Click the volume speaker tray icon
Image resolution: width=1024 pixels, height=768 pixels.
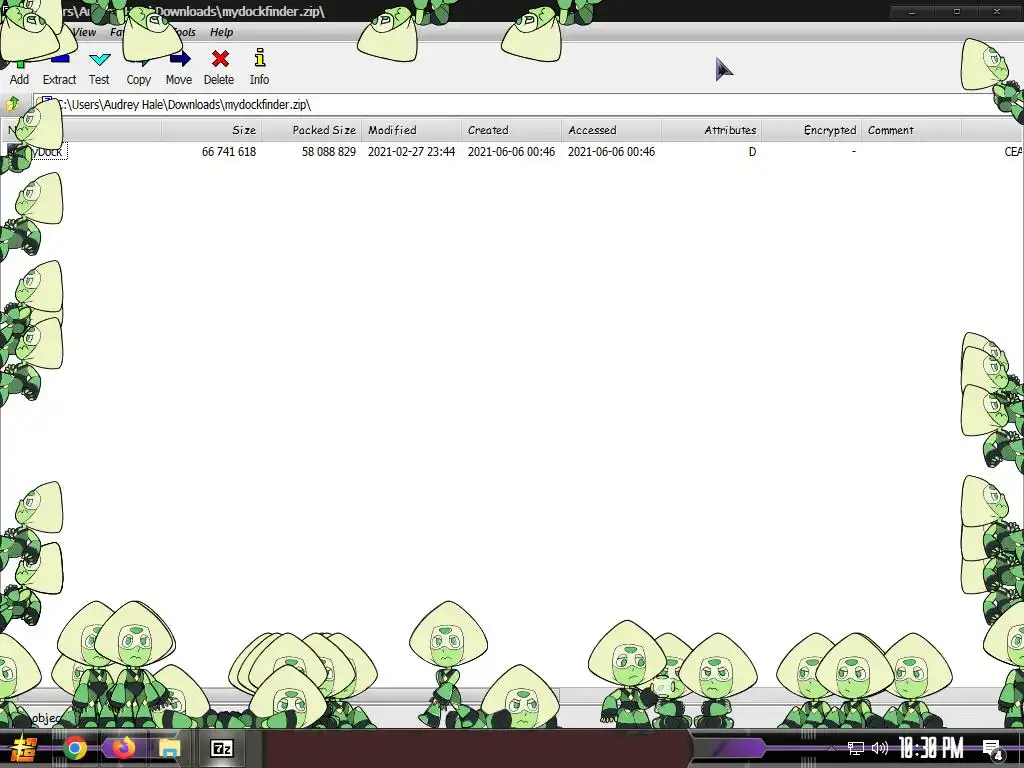[880, 748]
